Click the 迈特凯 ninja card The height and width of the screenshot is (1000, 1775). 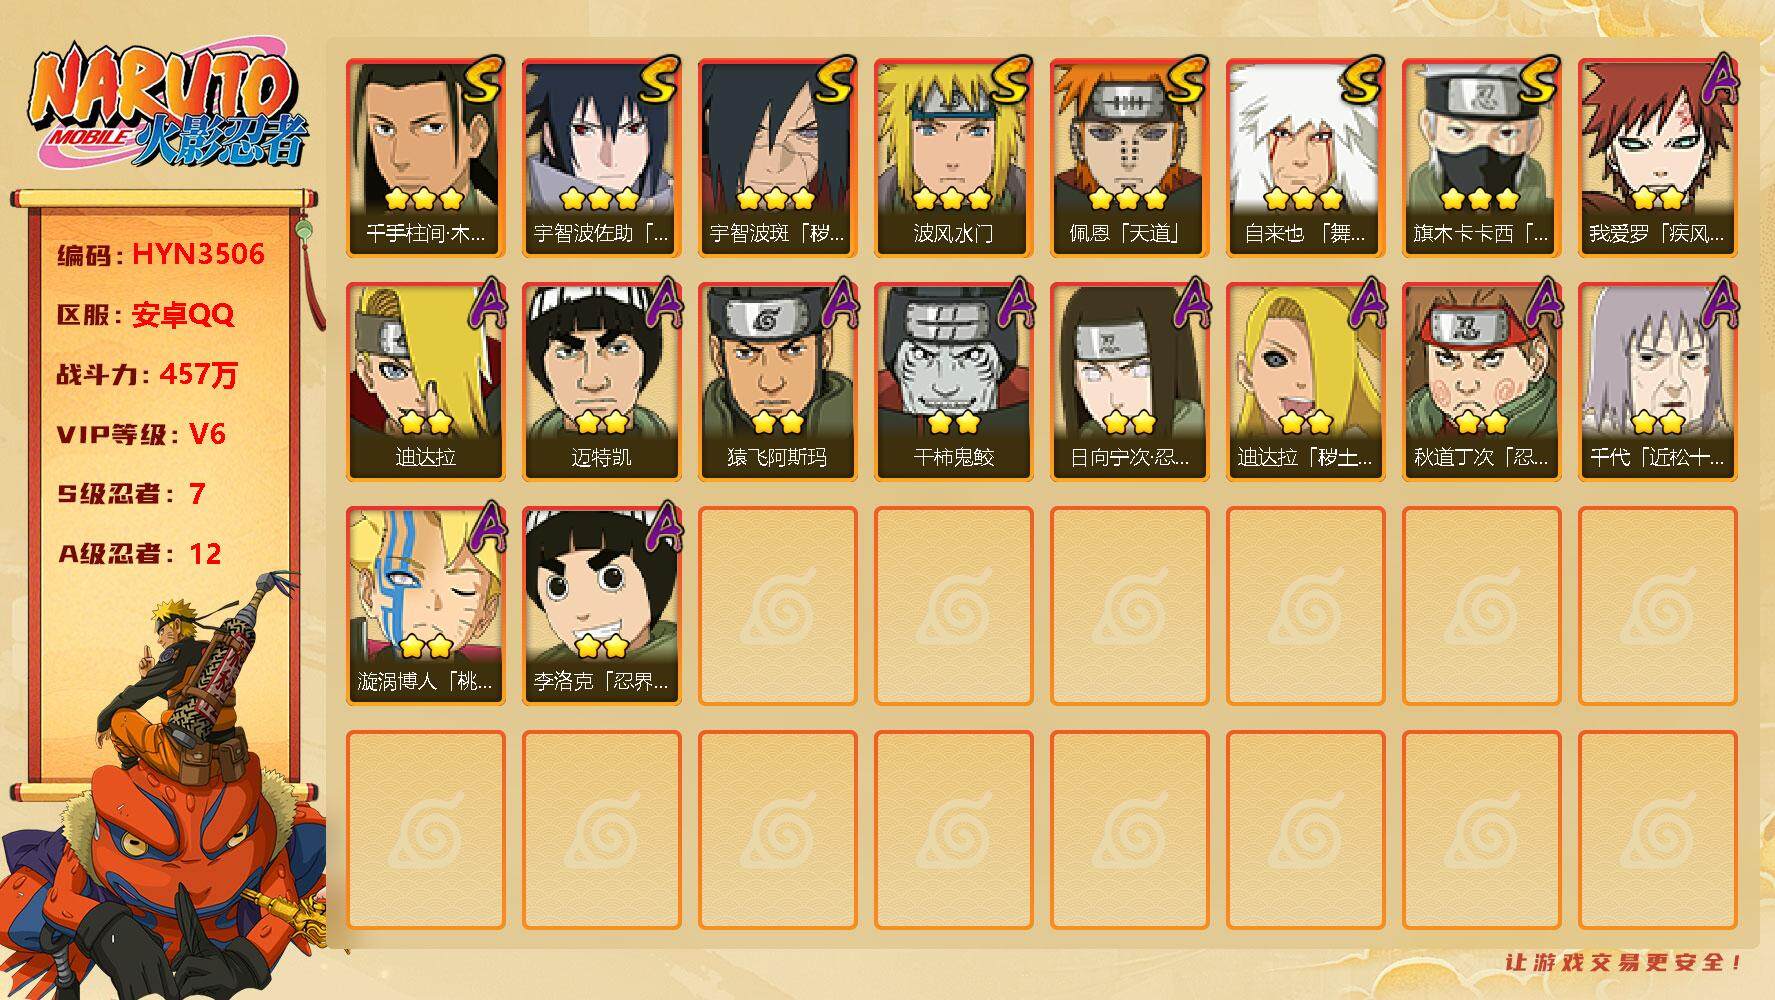[x=601, y=382]
